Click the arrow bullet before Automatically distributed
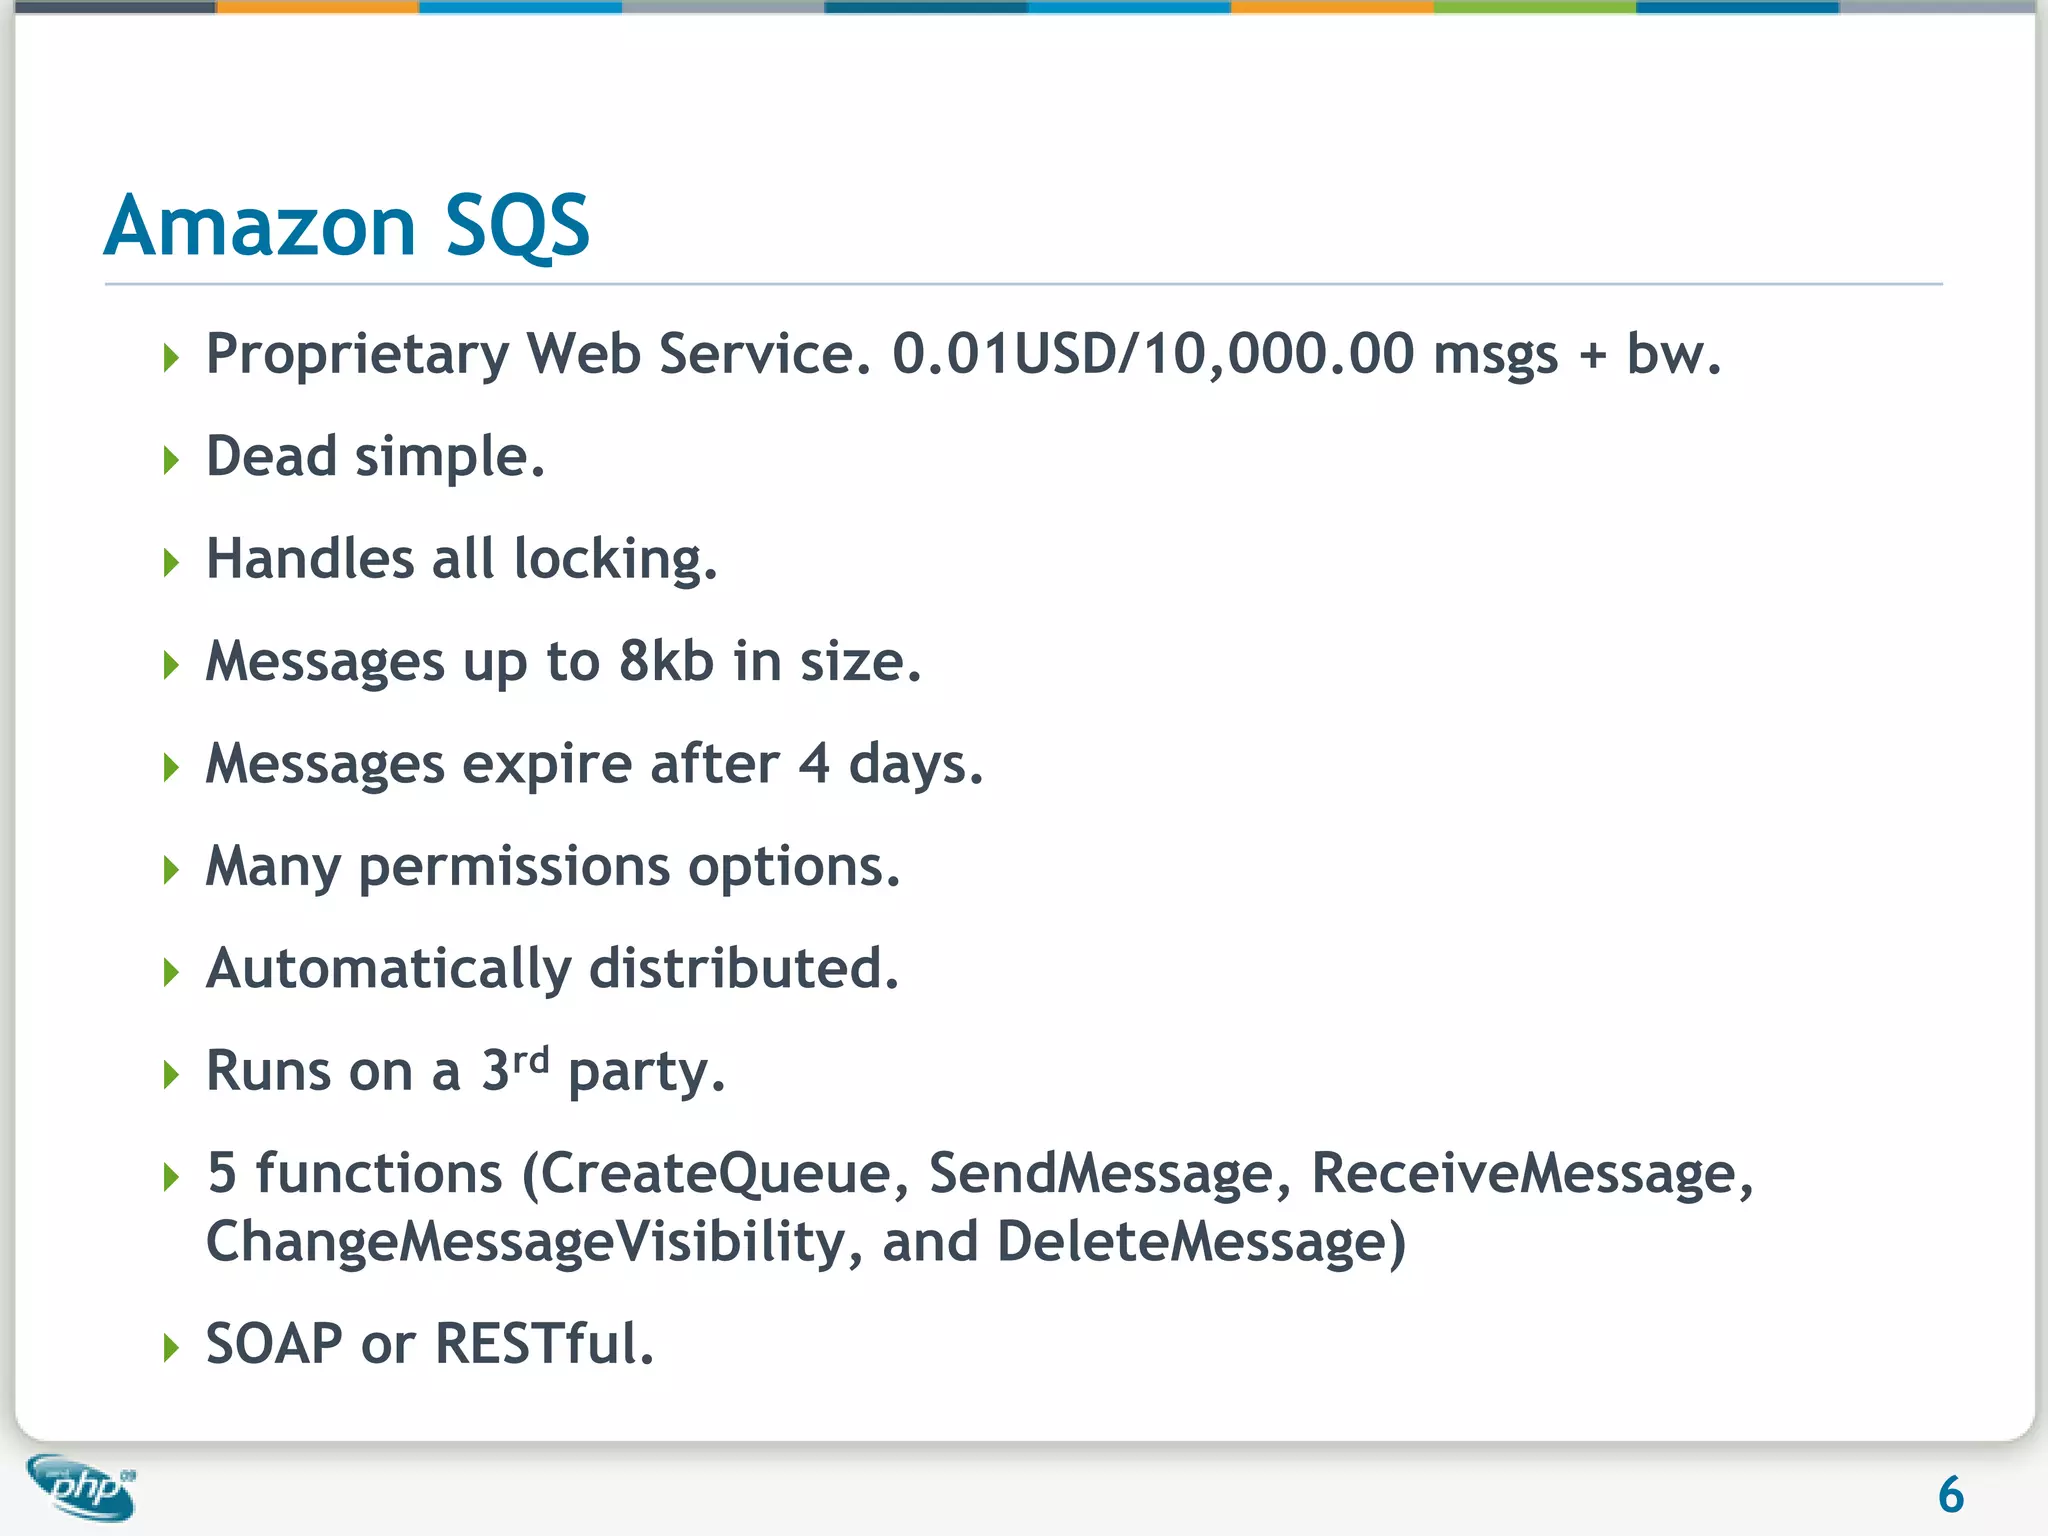2048x1536 pixels. (x=171, y=972)
